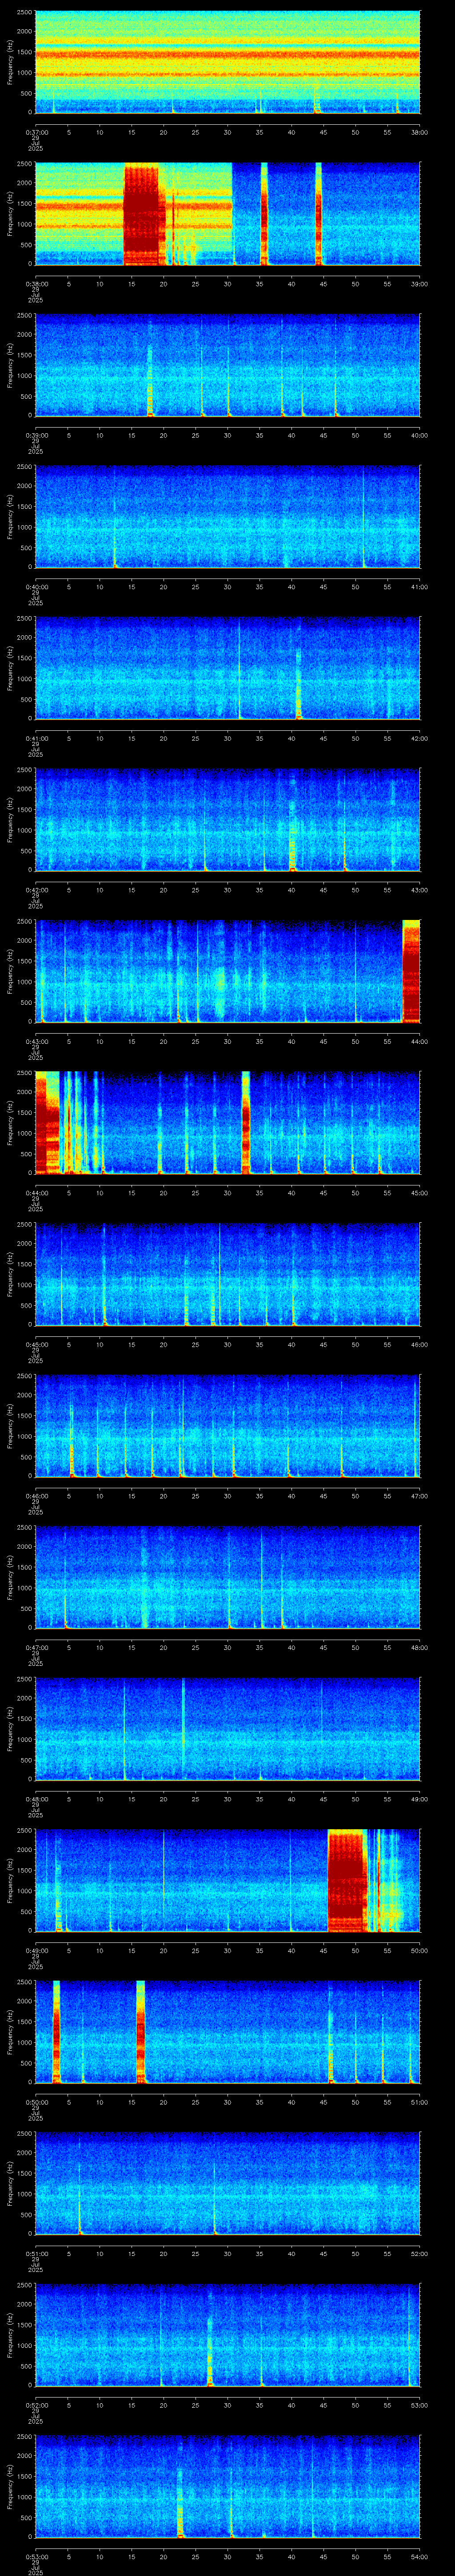This screenshot has height=2576, width=455.
Task: Select the spectrogram panel starting at 0:48:00
Action: point(227,1729)
